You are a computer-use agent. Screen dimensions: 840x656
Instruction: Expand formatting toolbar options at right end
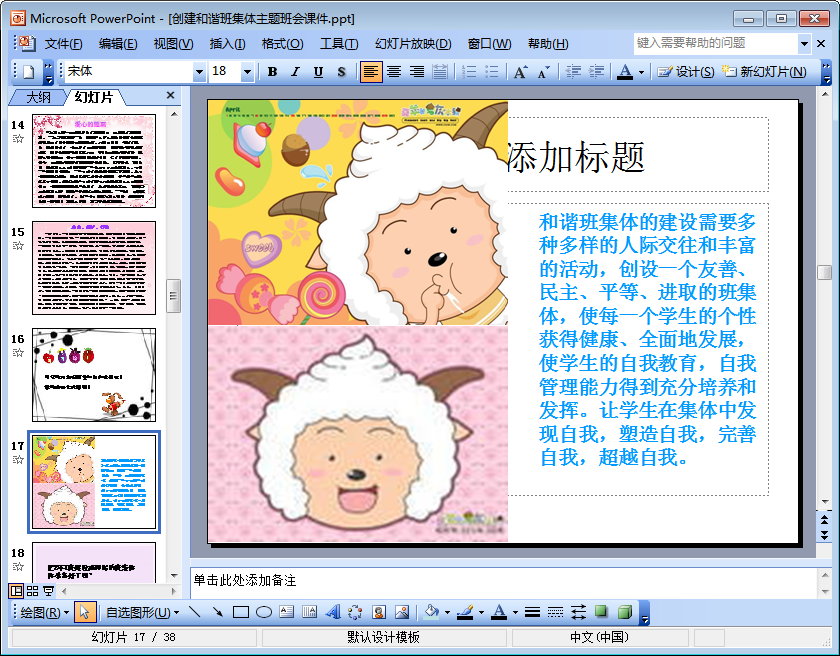(x=827, y=72)
